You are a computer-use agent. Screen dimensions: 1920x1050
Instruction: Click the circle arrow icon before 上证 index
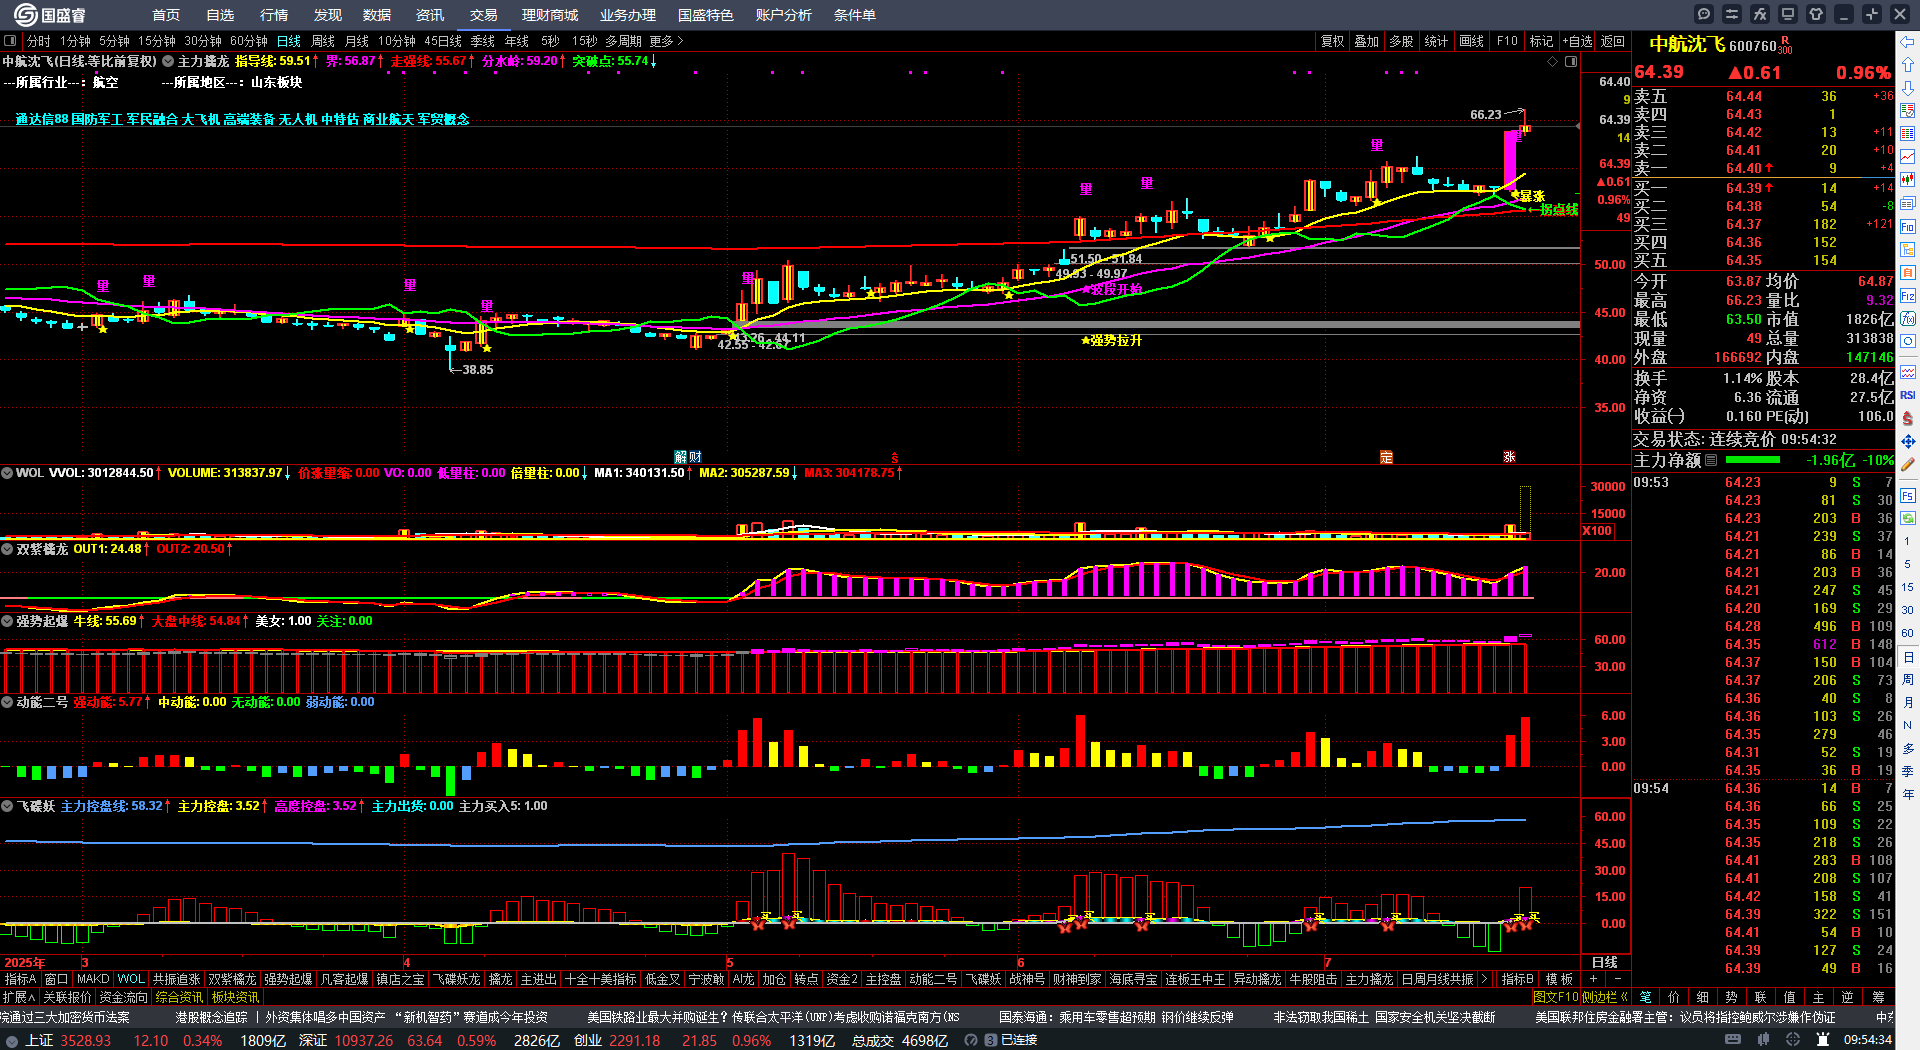(x=12, y=1040)
